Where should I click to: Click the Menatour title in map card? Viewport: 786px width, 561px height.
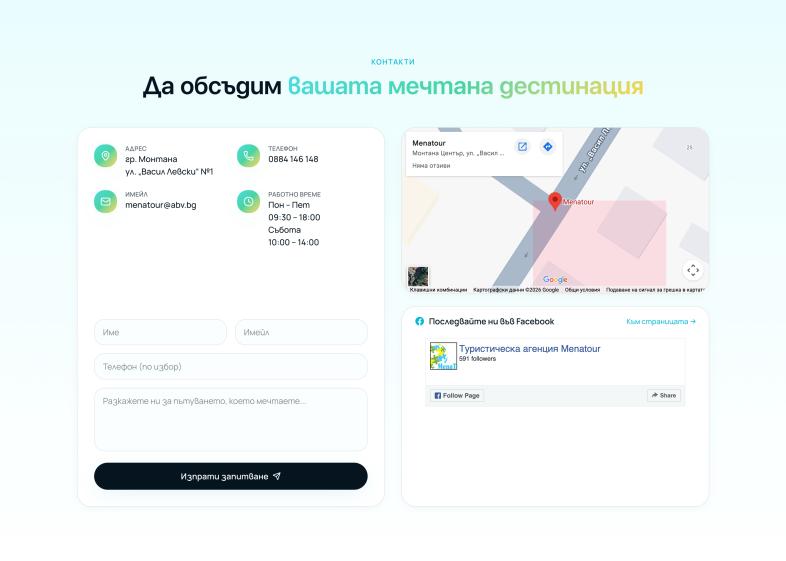[429, 143]
